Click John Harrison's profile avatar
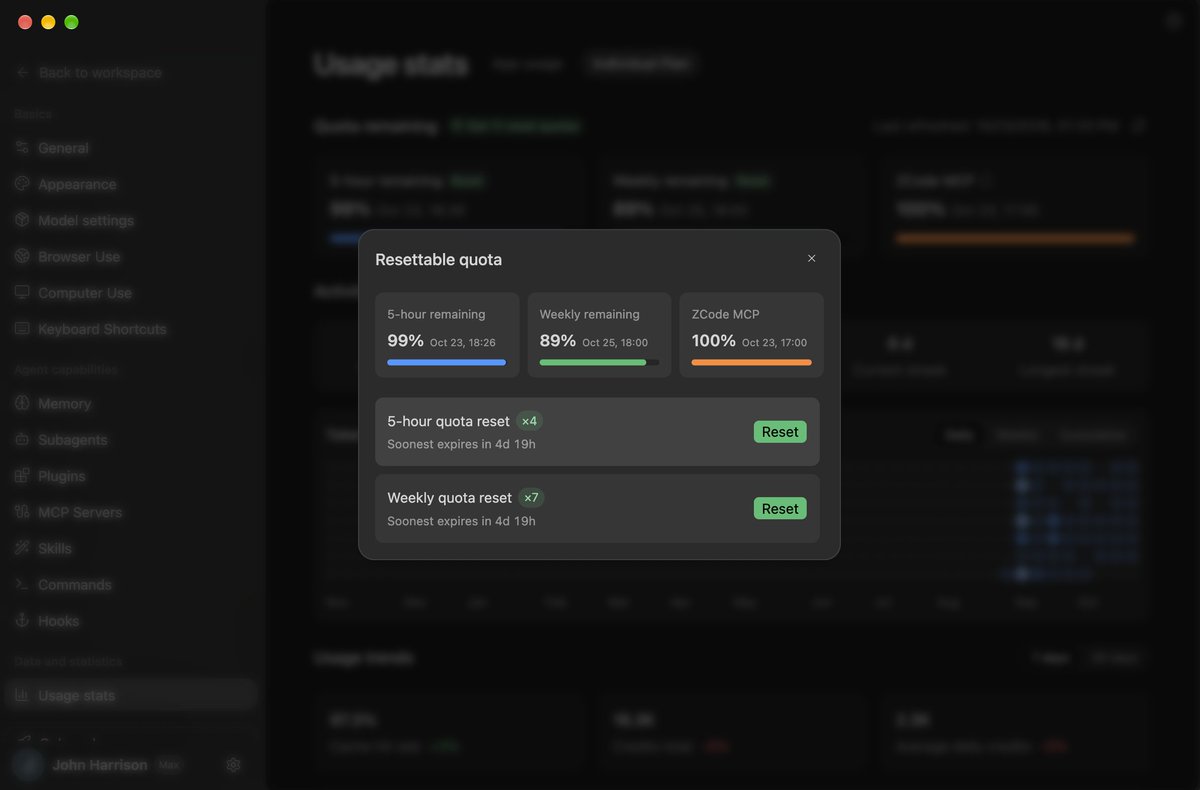This screenshot has height=790, width=1200. (x=28, y=765)
